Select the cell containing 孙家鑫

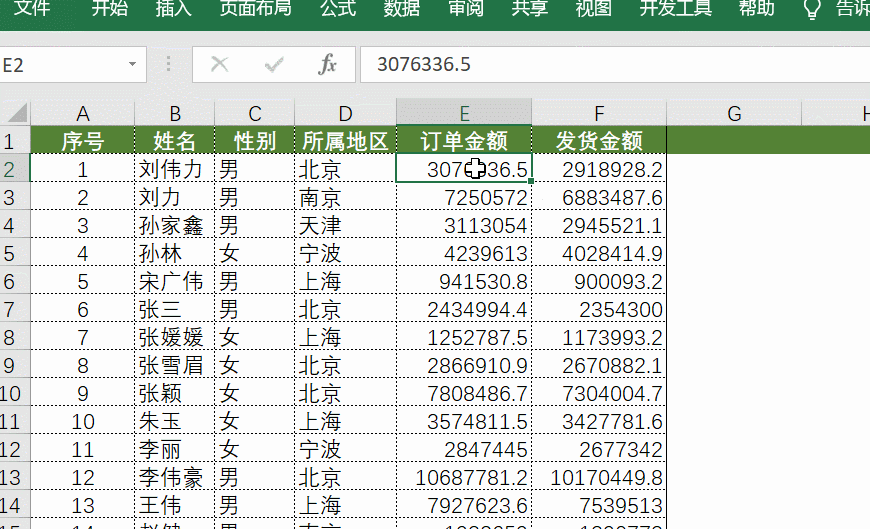175,225
